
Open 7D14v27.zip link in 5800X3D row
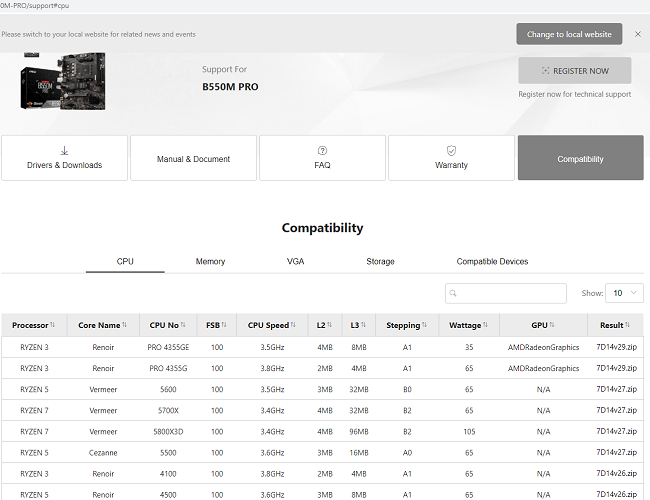click(x=616, y=432)
